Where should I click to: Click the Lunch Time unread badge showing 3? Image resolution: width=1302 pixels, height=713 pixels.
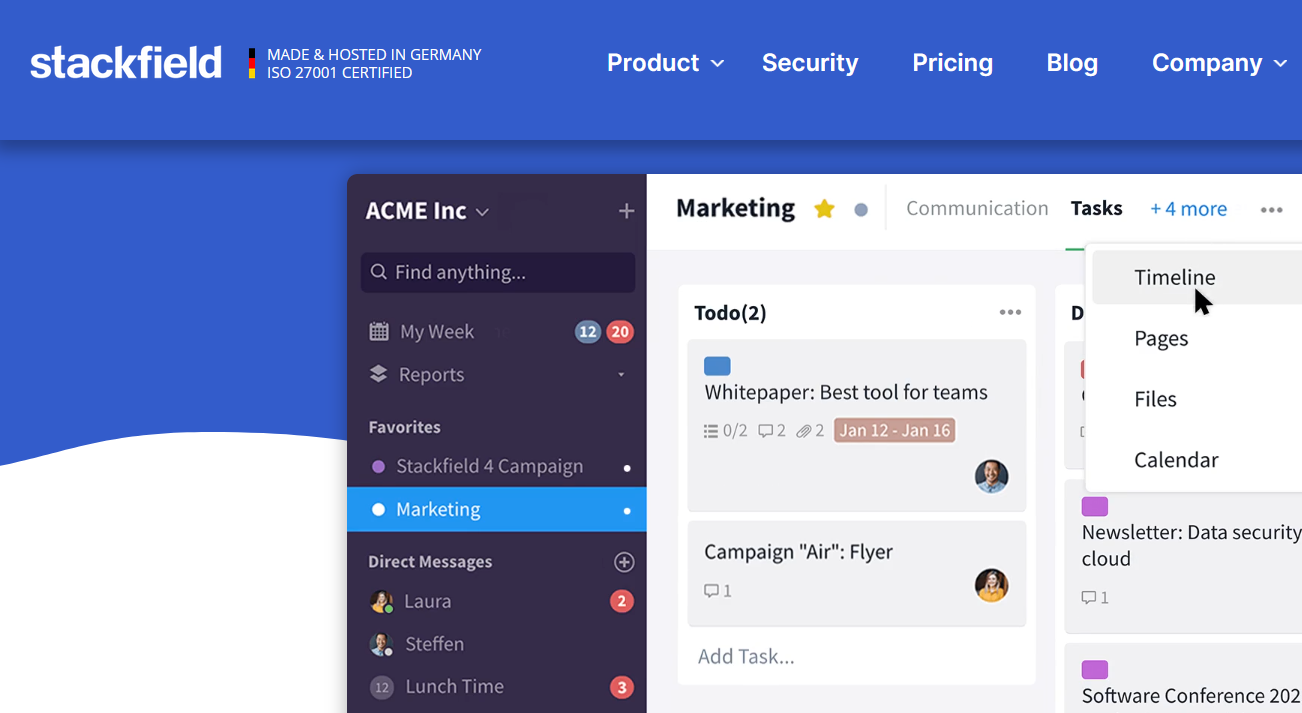622,687
